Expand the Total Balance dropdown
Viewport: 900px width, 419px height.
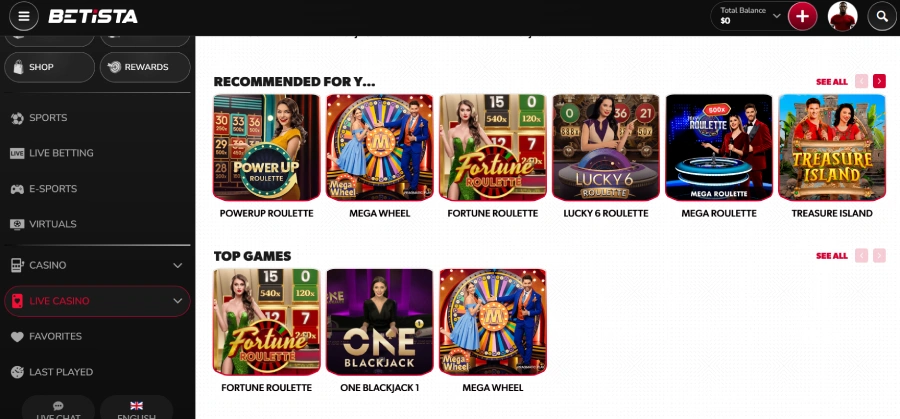pos(777,16)
